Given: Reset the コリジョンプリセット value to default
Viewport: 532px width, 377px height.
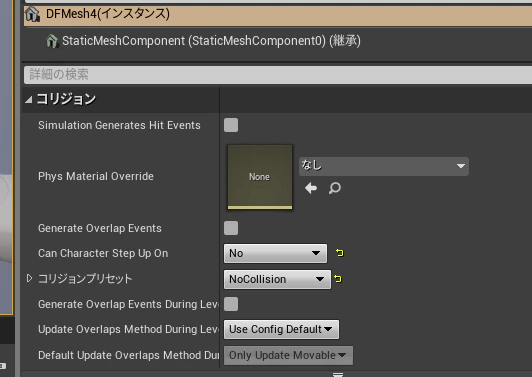Looking at the screenshot, I should (338, 279).
